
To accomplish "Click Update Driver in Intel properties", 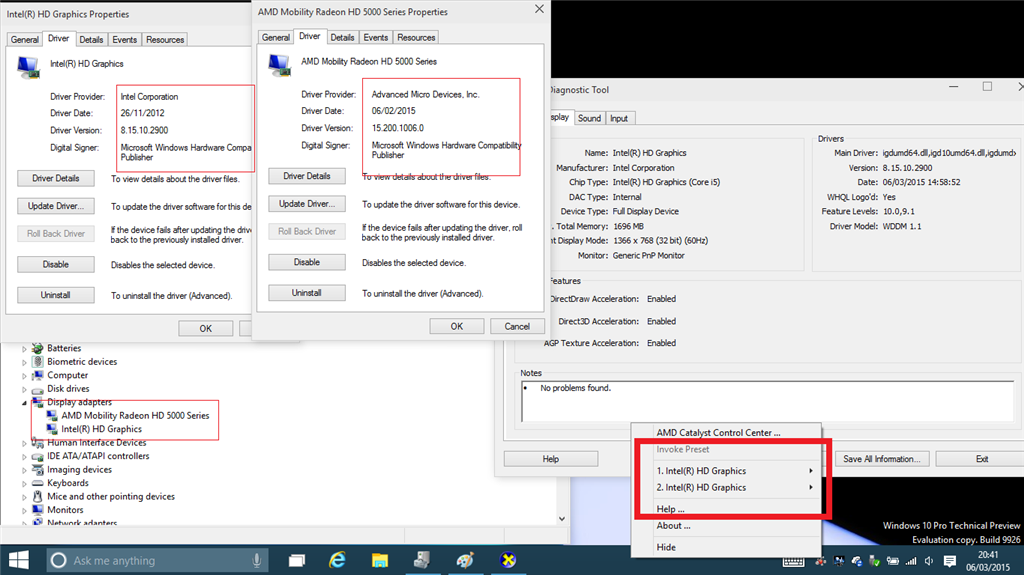I will (56, 206).
